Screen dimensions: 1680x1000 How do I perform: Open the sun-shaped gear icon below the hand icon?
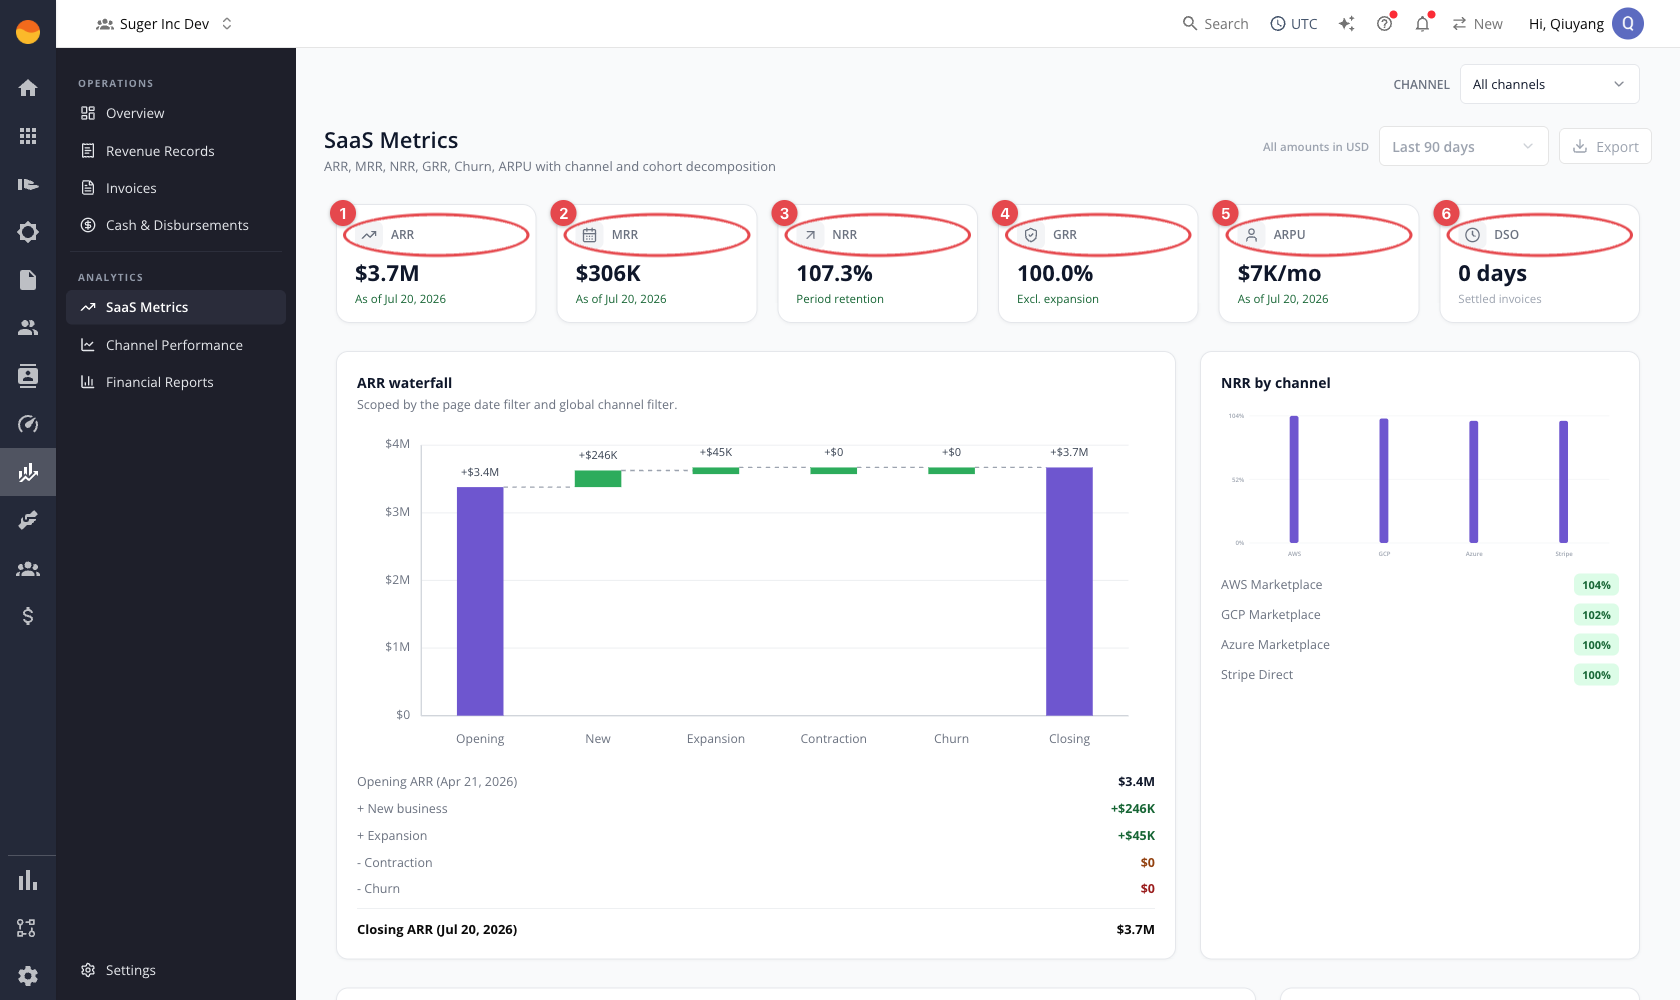click(28, 232)
